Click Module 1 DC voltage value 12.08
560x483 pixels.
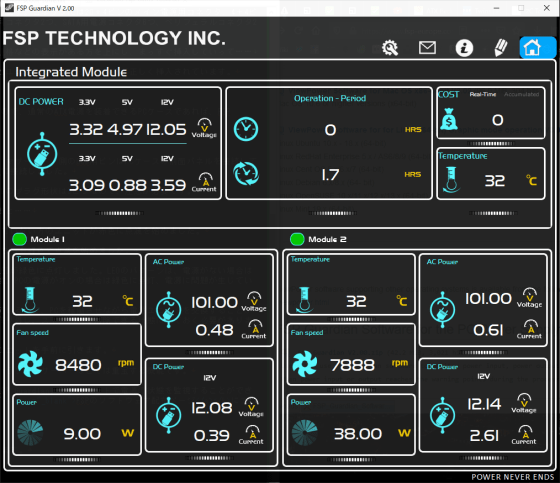tap(212, 408)
